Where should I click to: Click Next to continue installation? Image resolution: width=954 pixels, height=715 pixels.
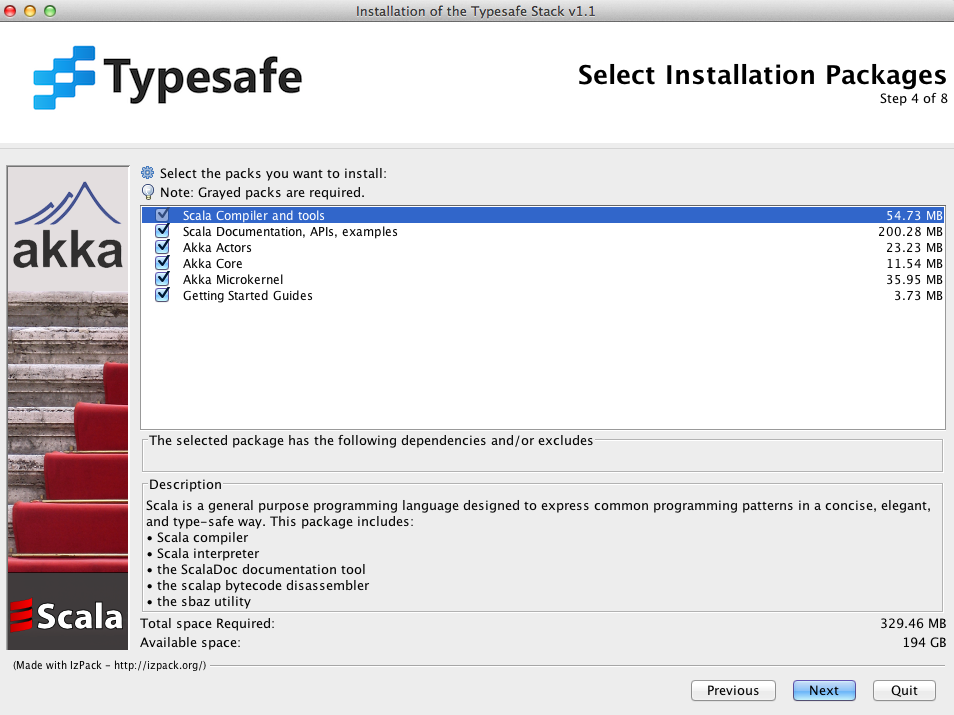[x=823, y=690]
